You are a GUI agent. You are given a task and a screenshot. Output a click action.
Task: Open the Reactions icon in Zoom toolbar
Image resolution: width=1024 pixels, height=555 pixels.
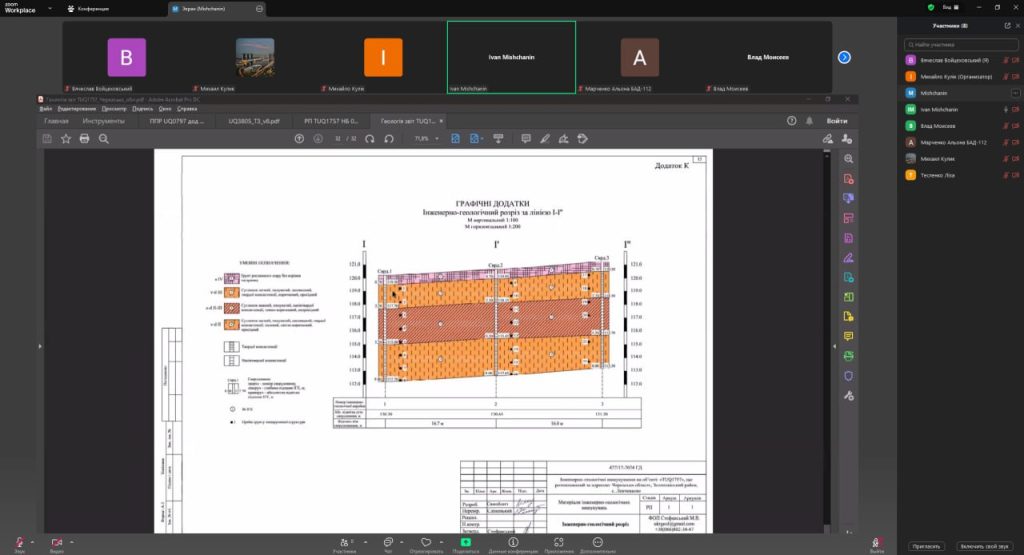[x=426, y=540]
